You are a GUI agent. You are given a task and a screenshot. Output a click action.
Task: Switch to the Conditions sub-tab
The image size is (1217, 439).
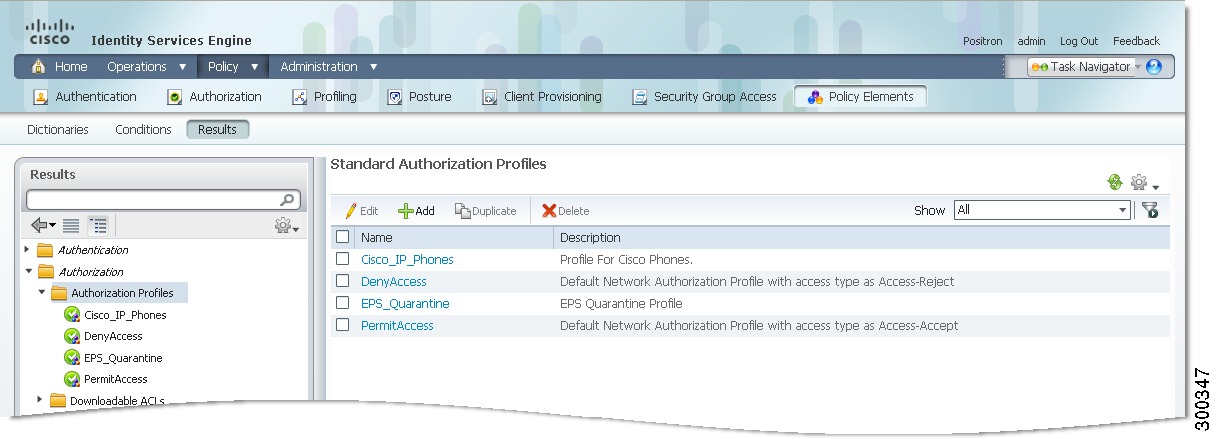[143, 130]
